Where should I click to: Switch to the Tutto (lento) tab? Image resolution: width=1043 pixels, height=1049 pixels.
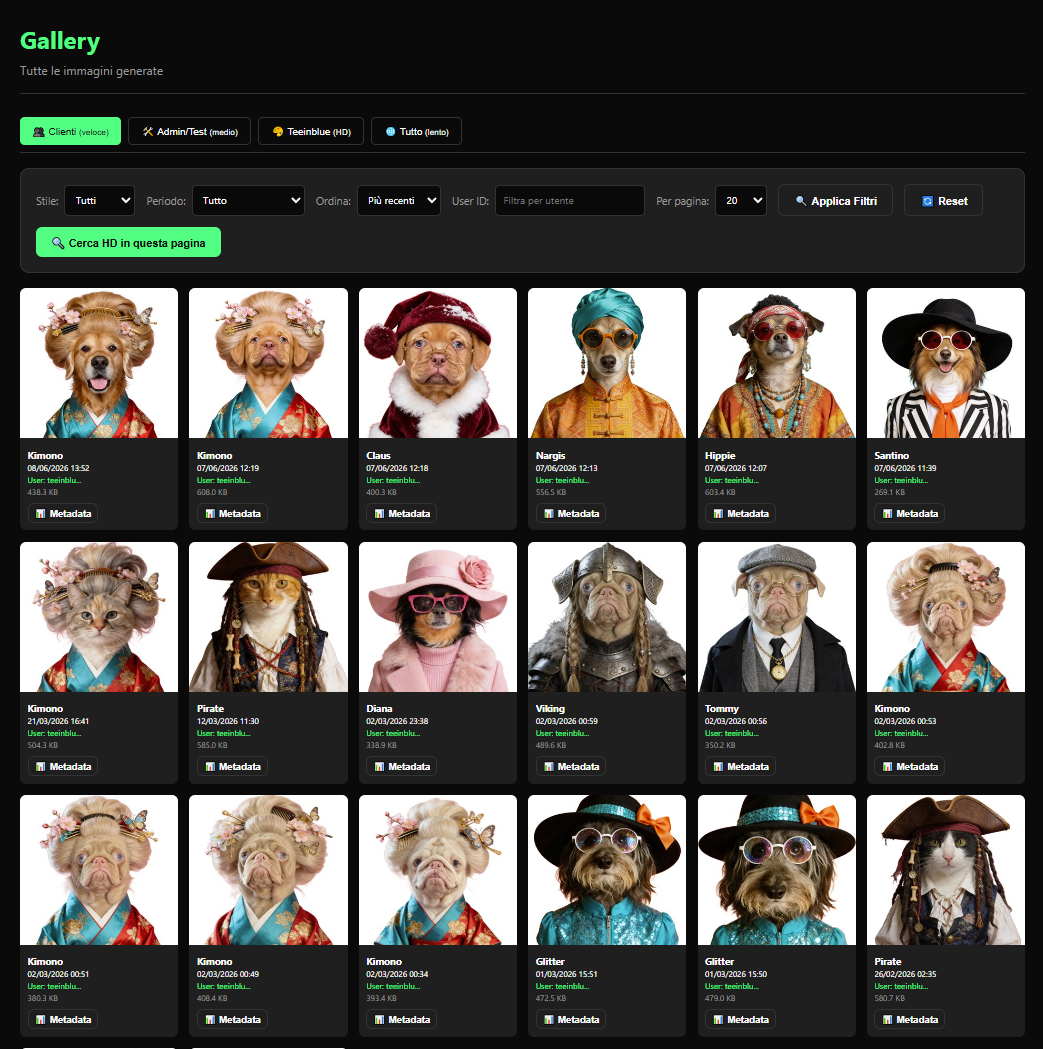pyautogui.click(x=416, y=131)
